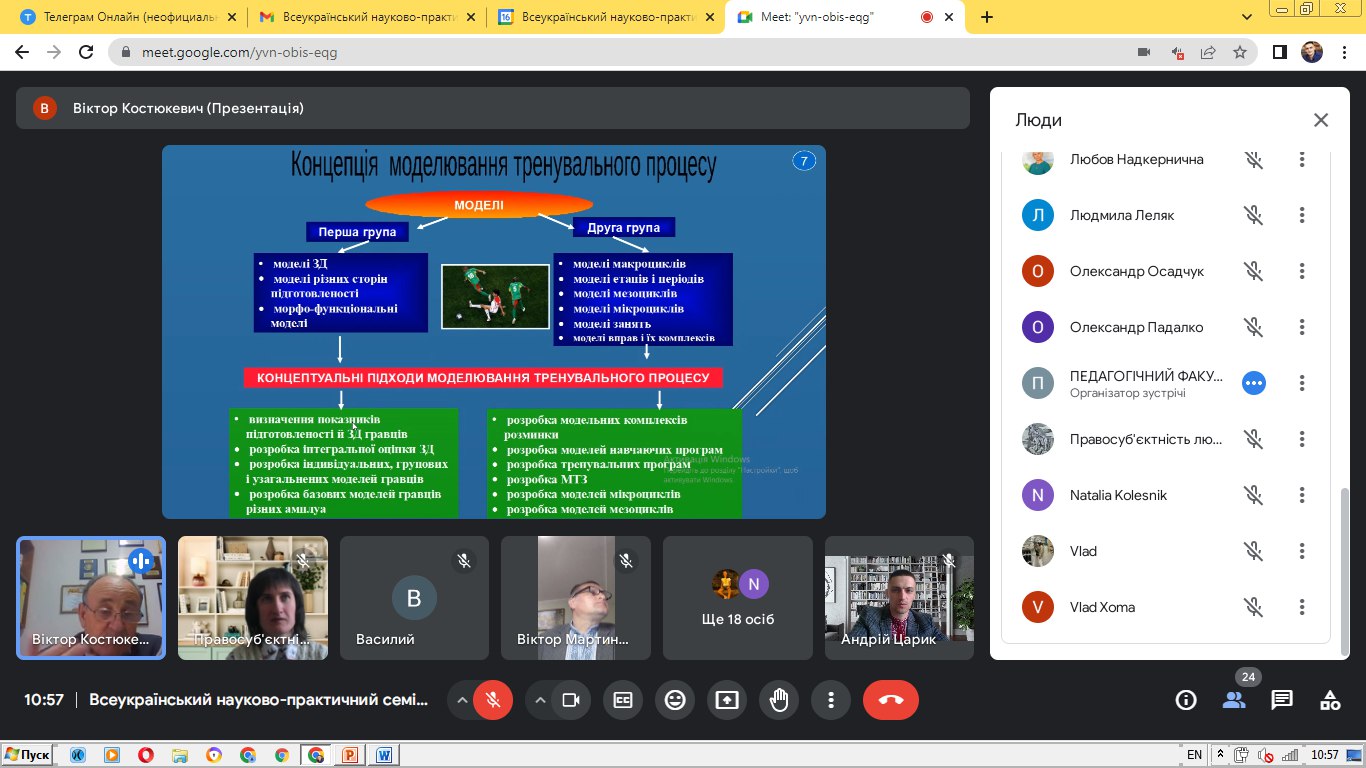Click Андрій Царик video thumbnail
Image resolution: width=1366 pixels, height=768 pixels.
pyautogui.click(x=899, y=598)
